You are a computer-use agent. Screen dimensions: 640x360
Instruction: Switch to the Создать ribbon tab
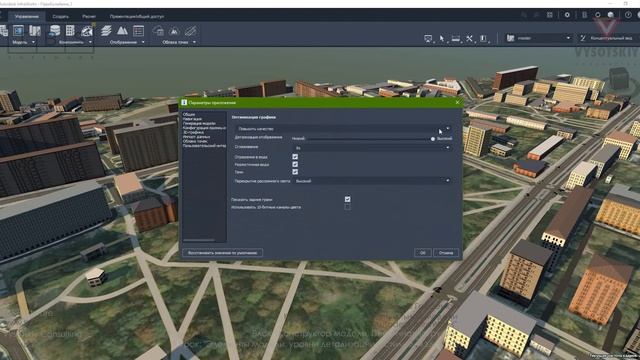(60, 16)
